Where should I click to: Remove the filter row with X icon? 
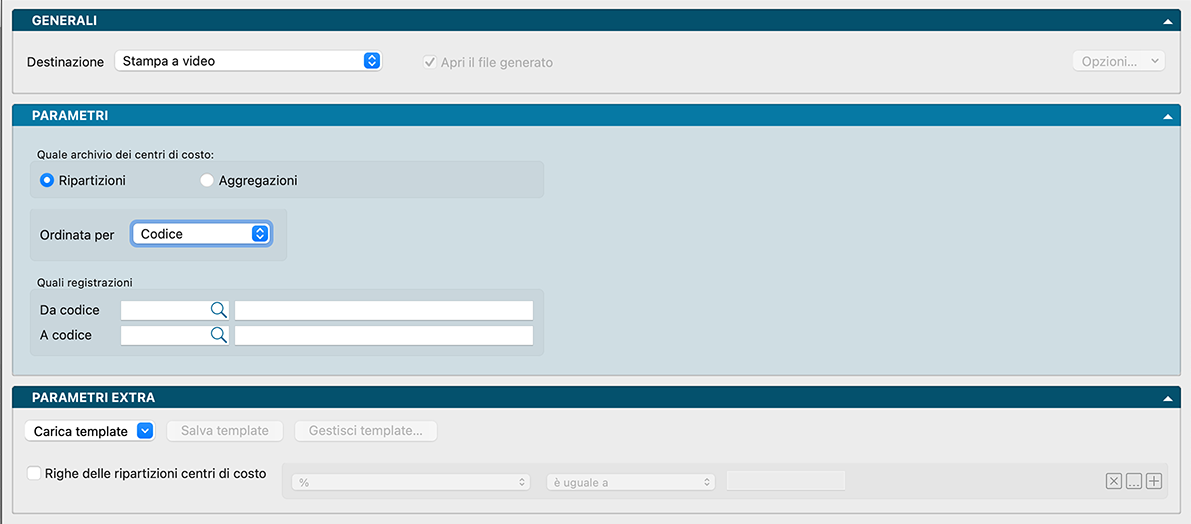coord(1113,482)
